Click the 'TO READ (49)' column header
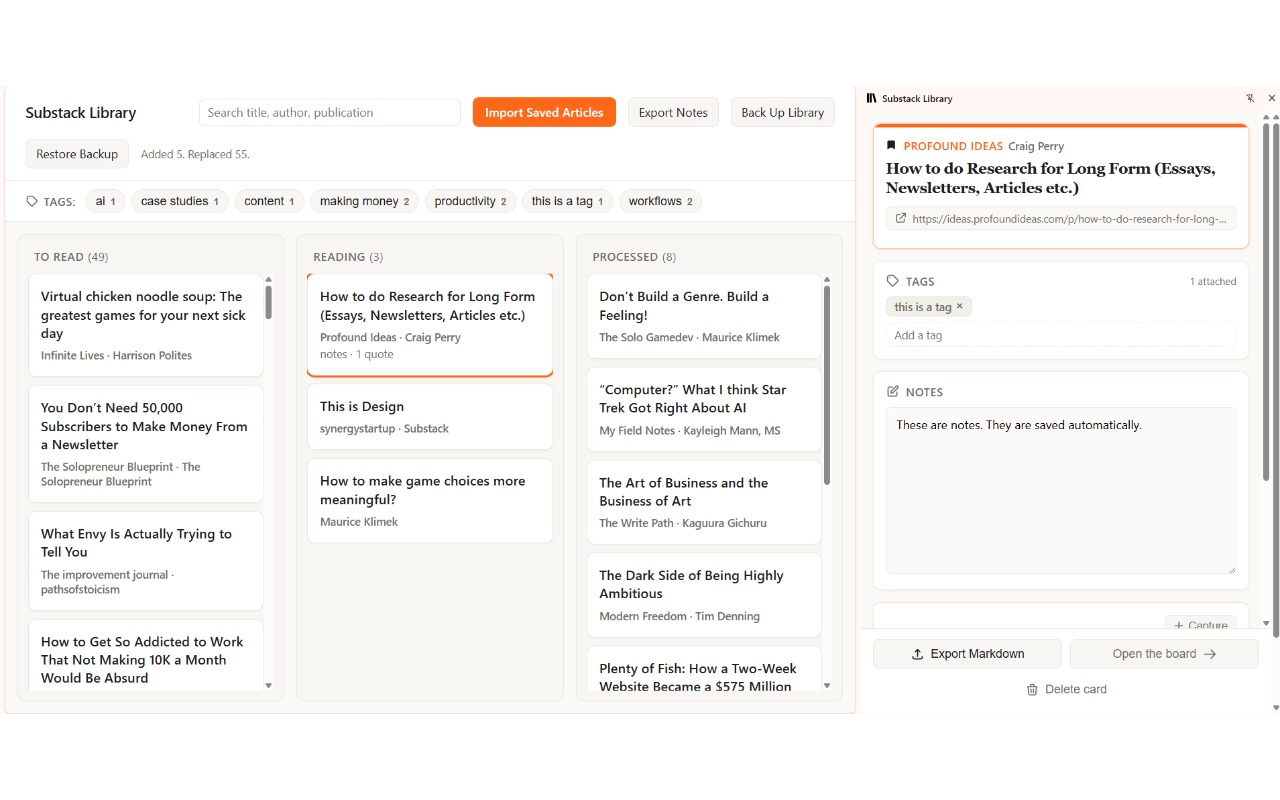 (x=71, y=257)
